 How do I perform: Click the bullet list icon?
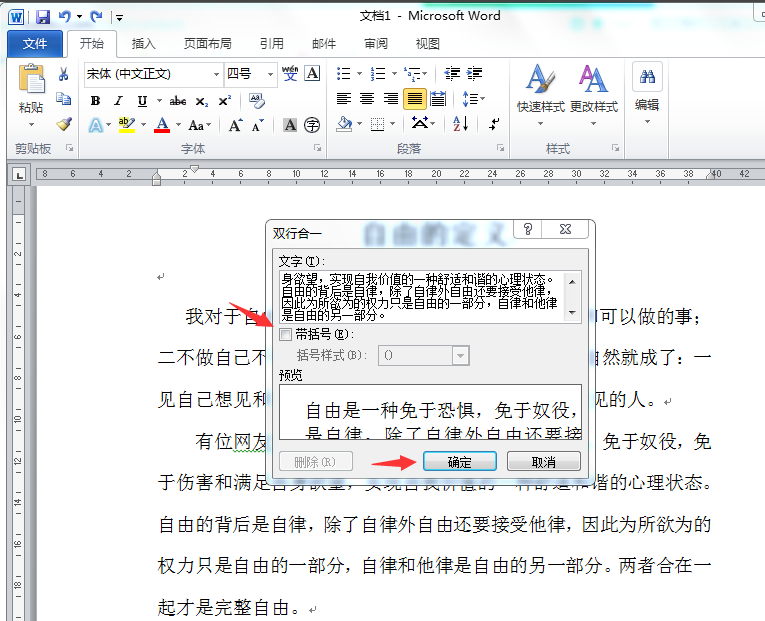coord(344,74)
